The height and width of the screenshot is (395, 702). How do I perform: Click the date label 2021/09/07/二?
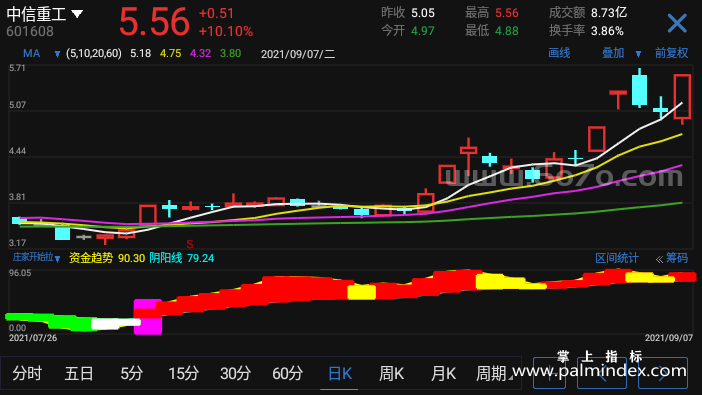click(x=298, y=54)
